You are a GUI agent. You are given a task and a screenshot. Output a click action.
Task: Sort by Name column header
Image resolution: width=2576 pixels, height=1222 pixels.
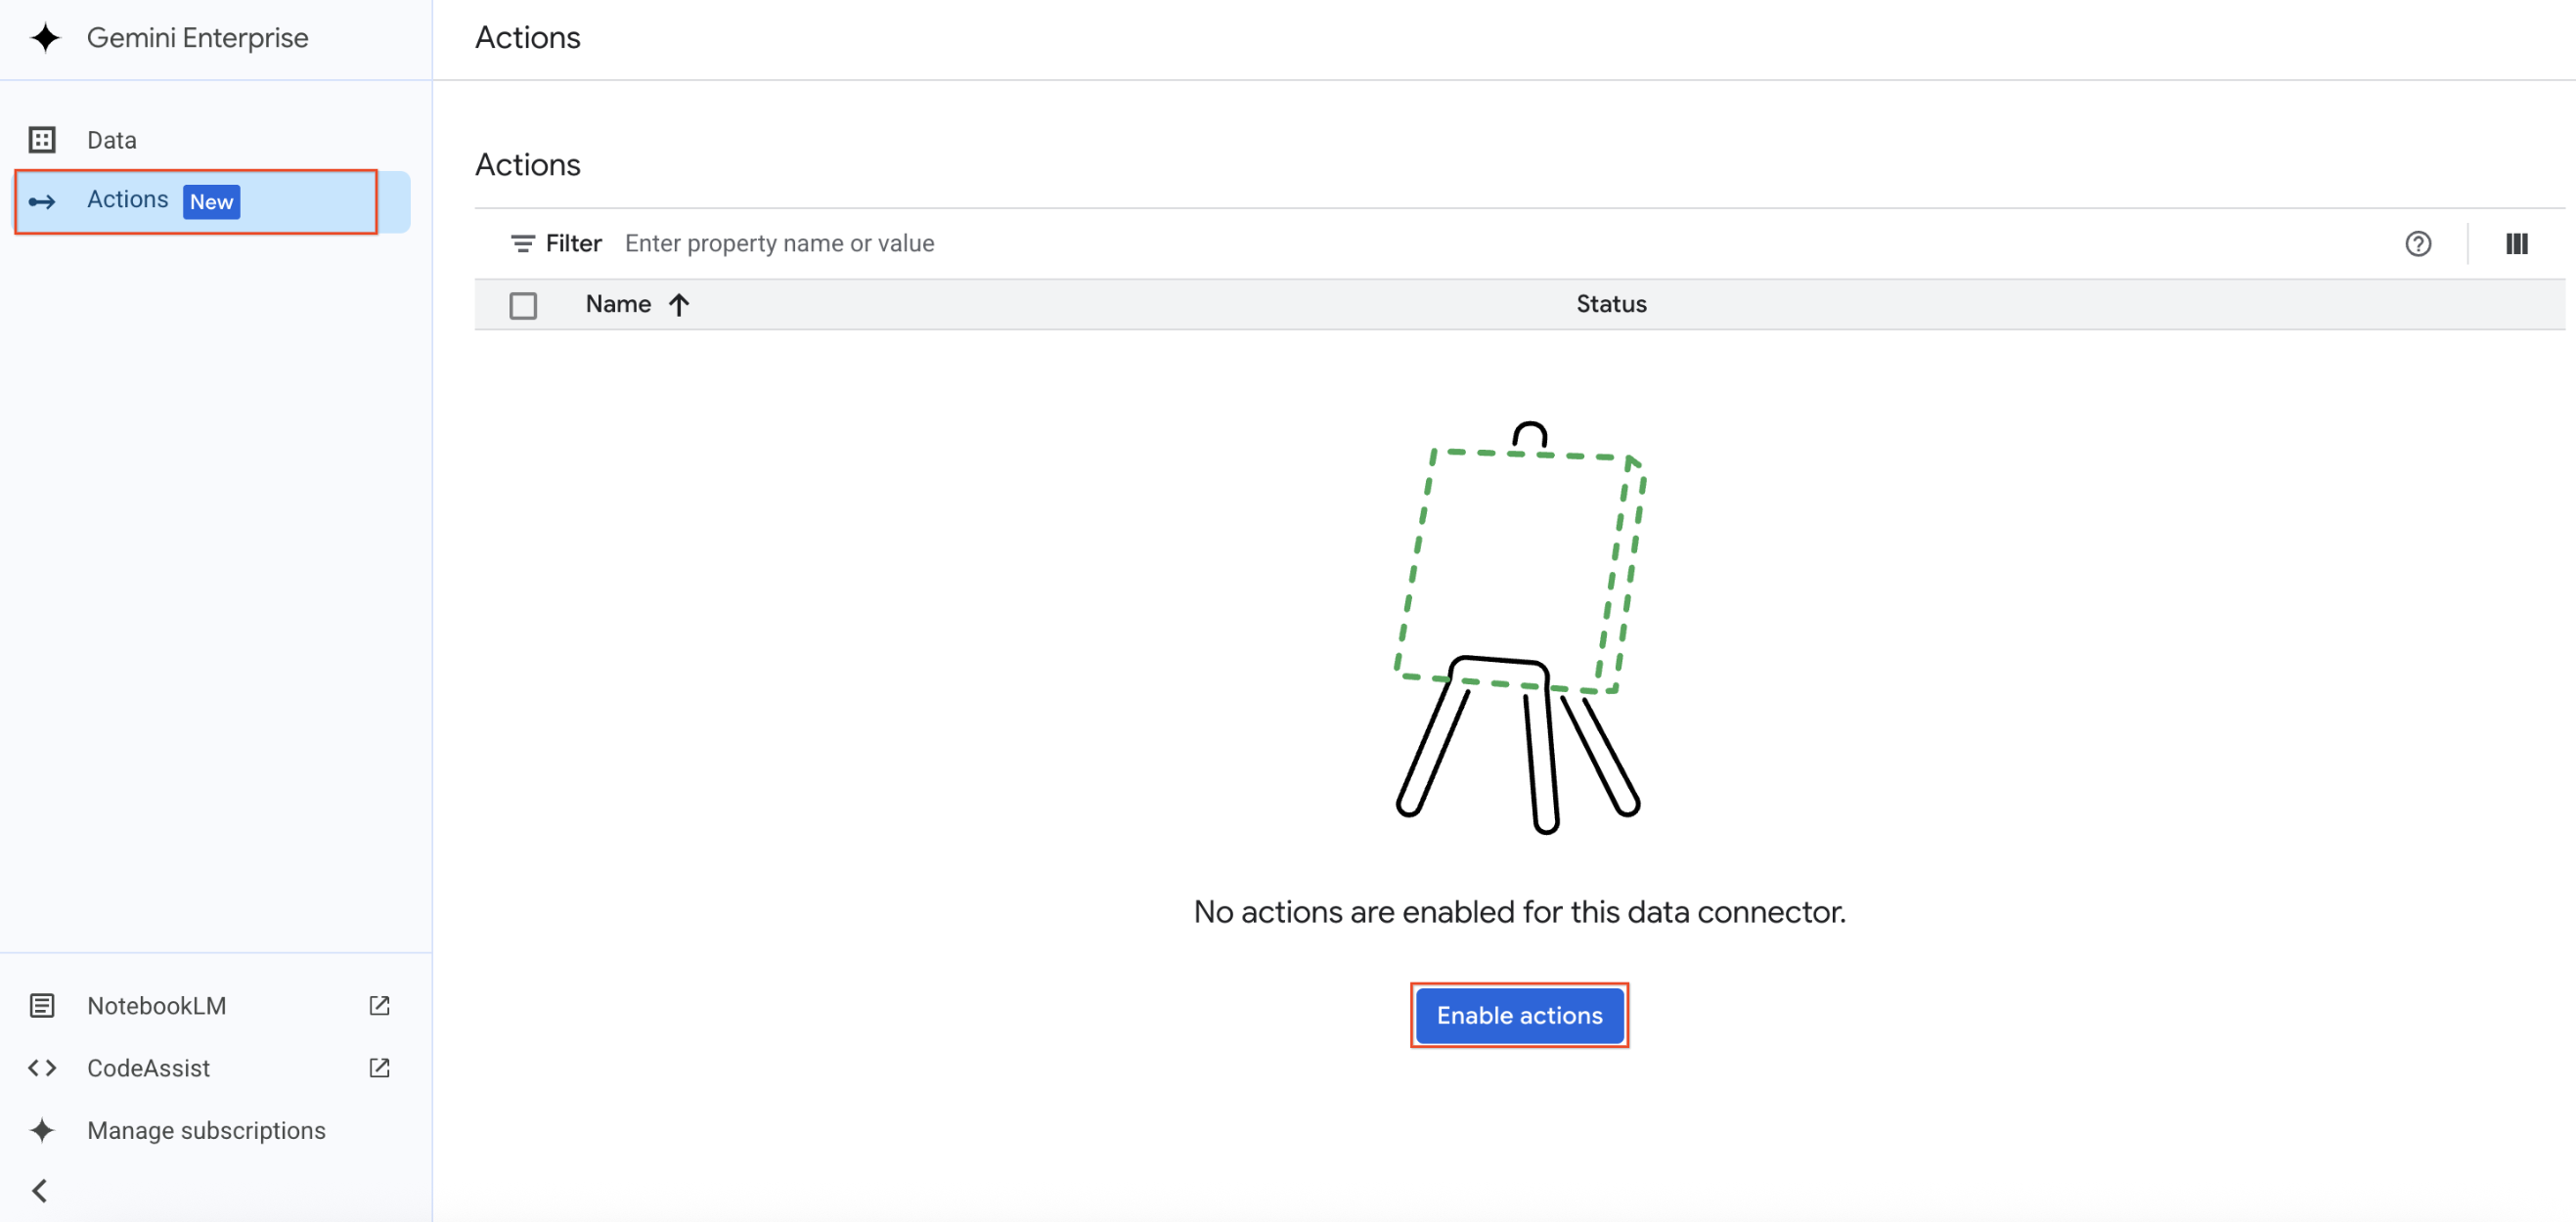(x=618, y=304)
